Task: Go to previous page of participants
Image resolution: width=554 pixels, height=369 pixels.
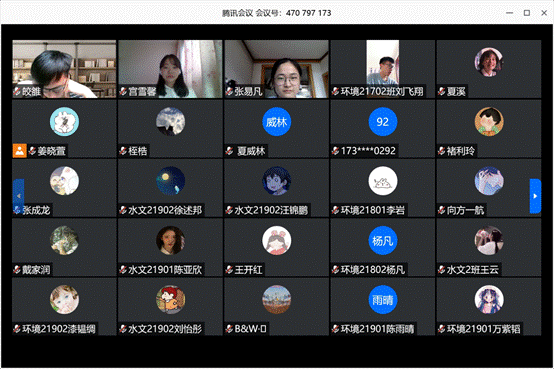Action: coord(18,196)
